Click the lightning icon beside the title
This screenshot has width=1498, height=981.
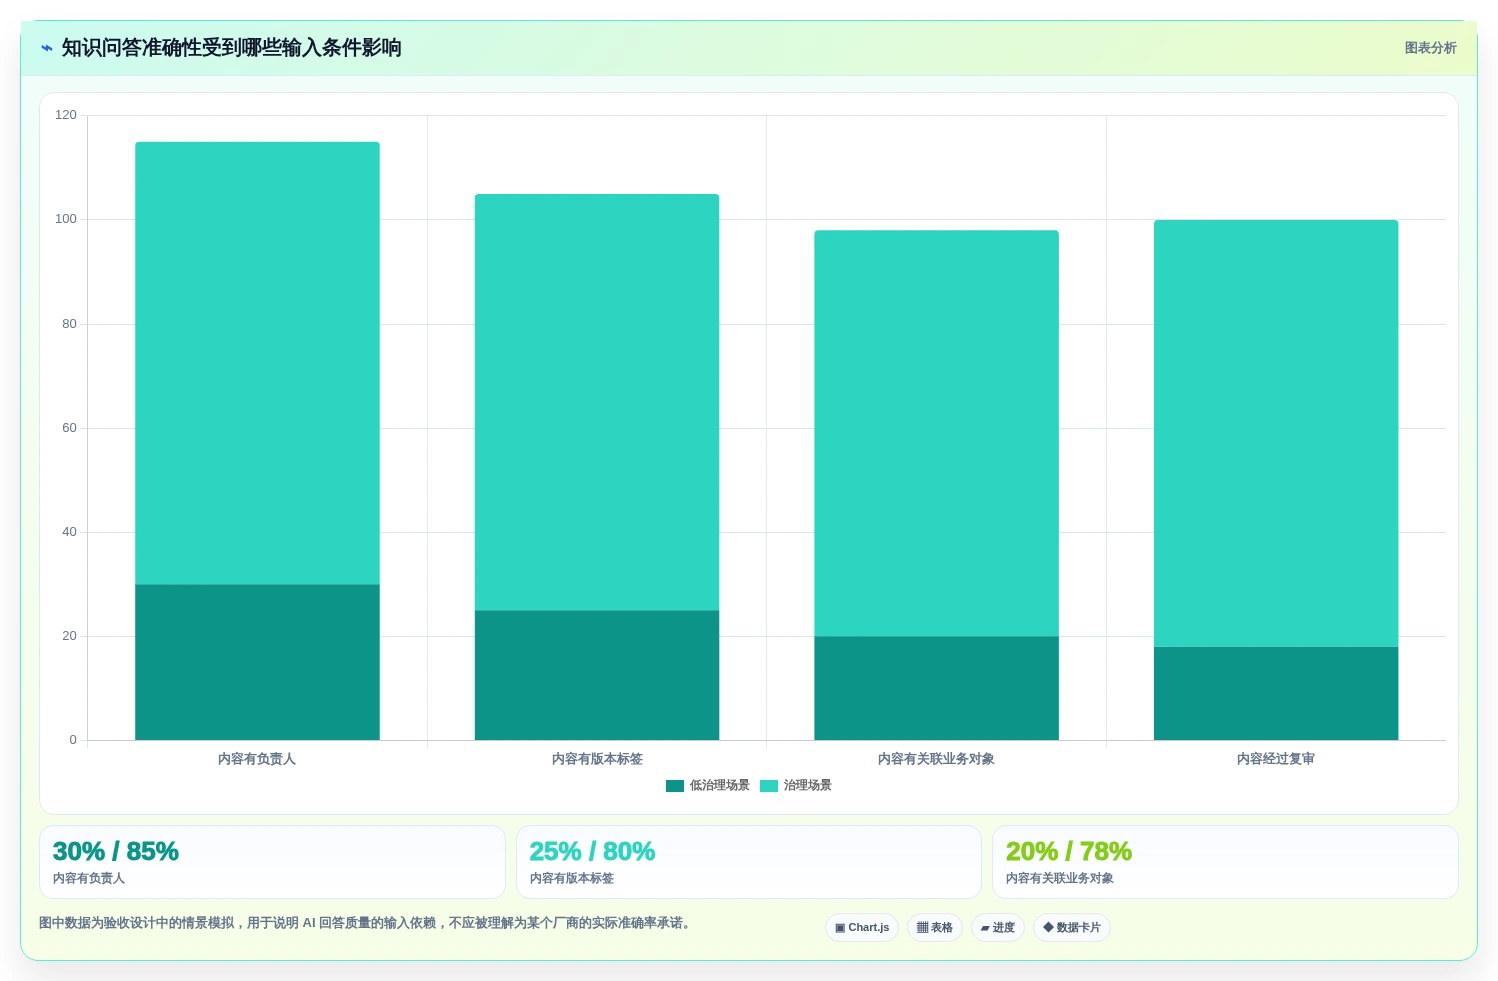47,48
